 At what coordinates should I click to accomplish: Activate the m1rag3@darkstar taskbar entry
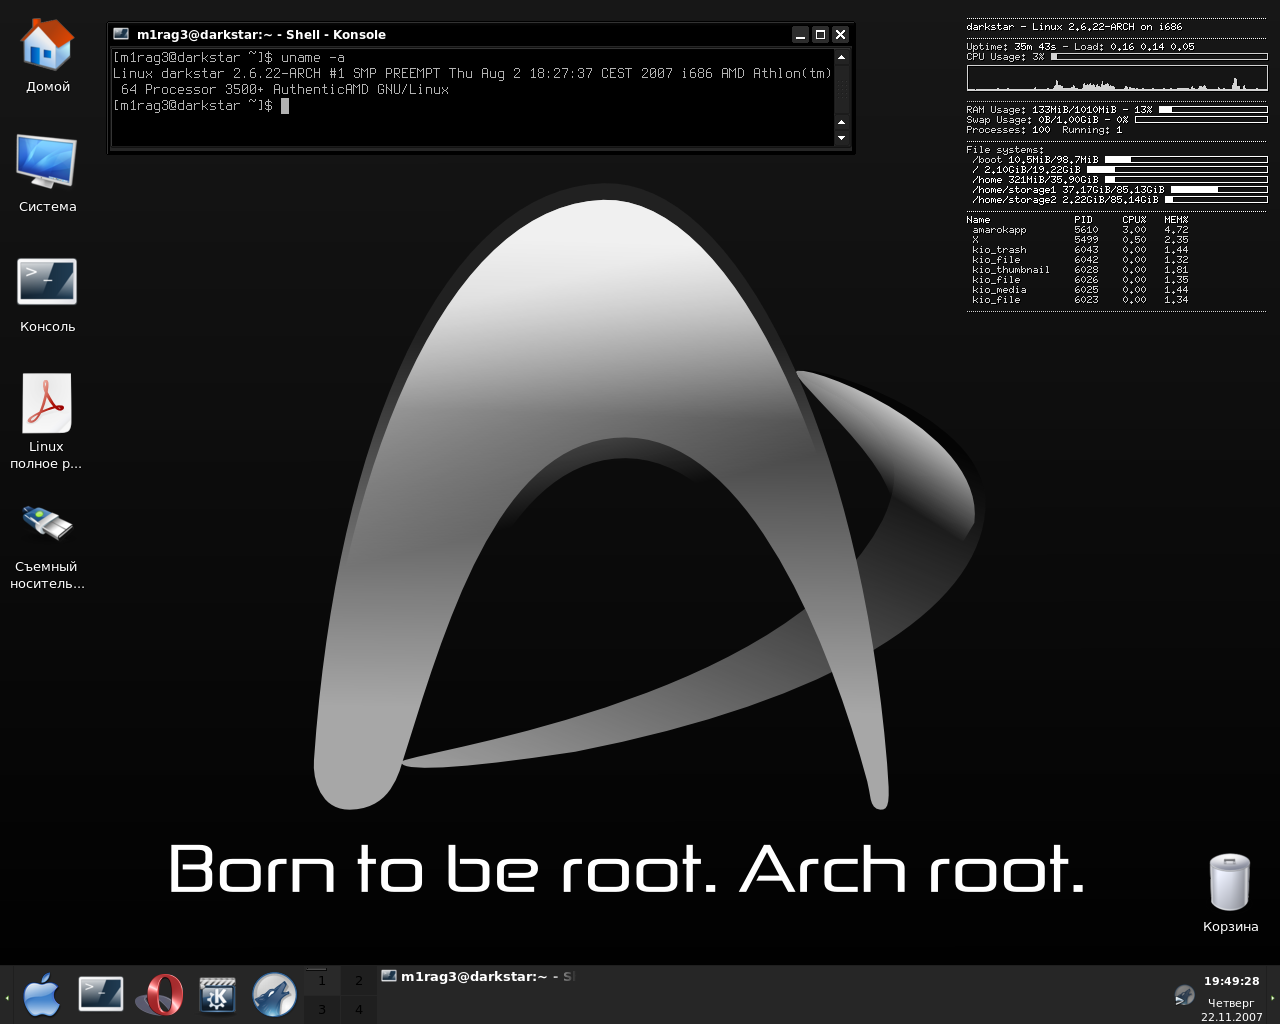[x=477, y=977]
